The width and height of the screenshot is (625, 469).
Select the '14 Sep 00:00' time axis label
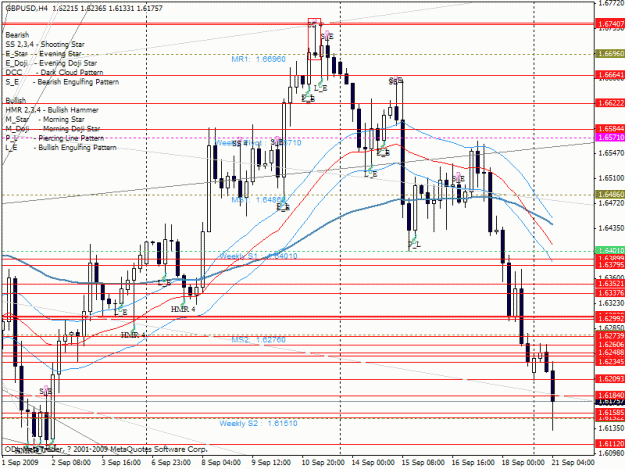click(373, 463)
